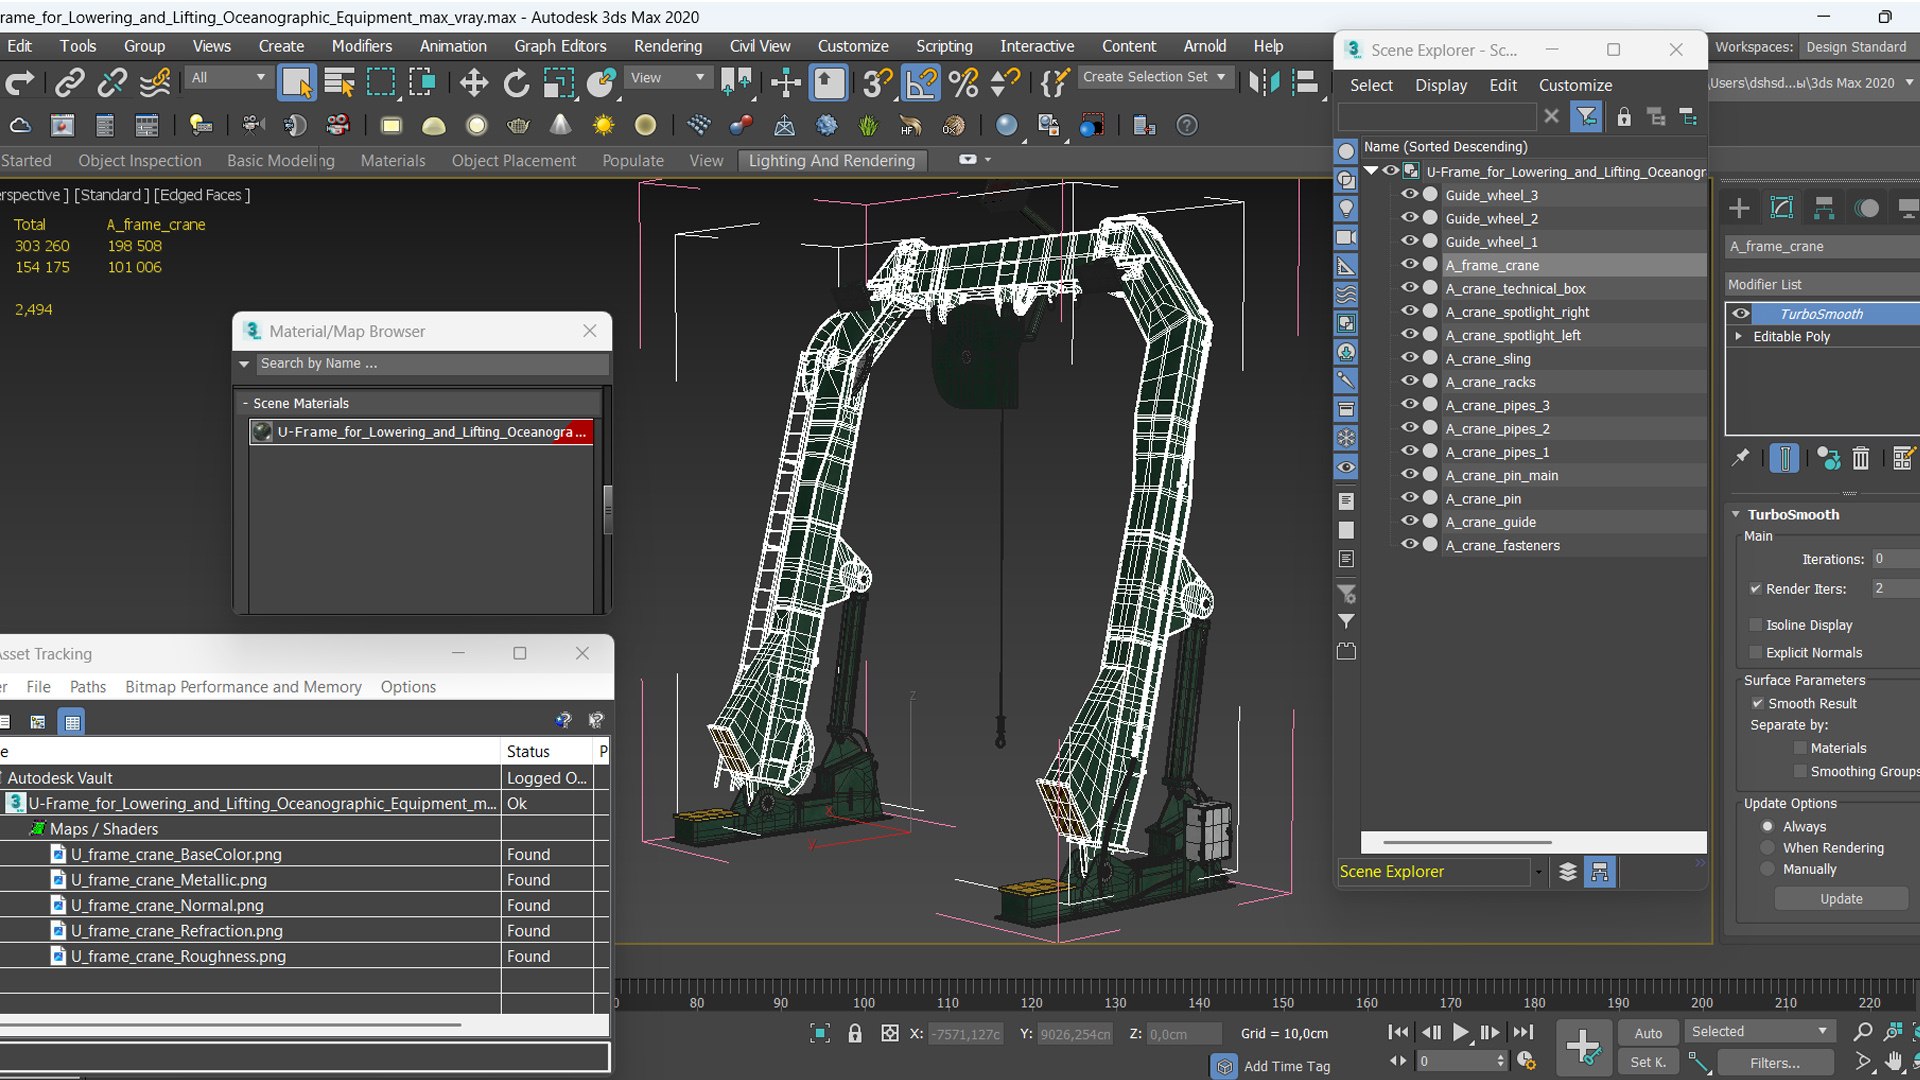The image size is (1920, 1080).
Task: Toggle visibility eye for A_crane_sling
Action: (1409, 358)
